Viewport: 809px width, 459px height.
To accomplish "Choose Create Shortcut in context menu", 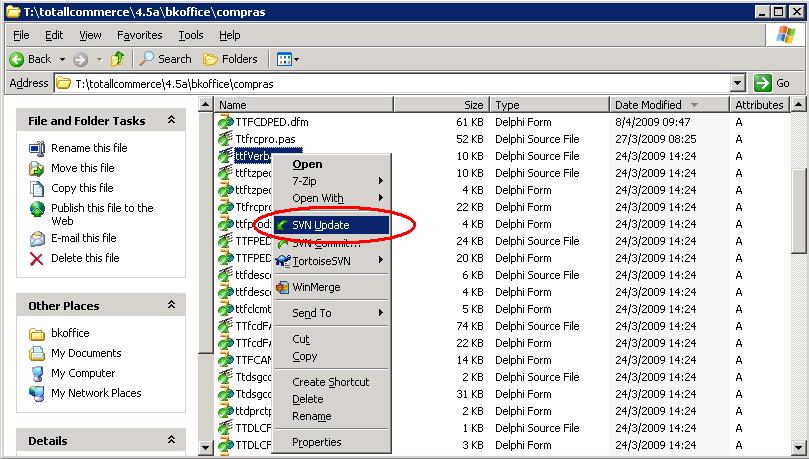I will click(331, 382).
